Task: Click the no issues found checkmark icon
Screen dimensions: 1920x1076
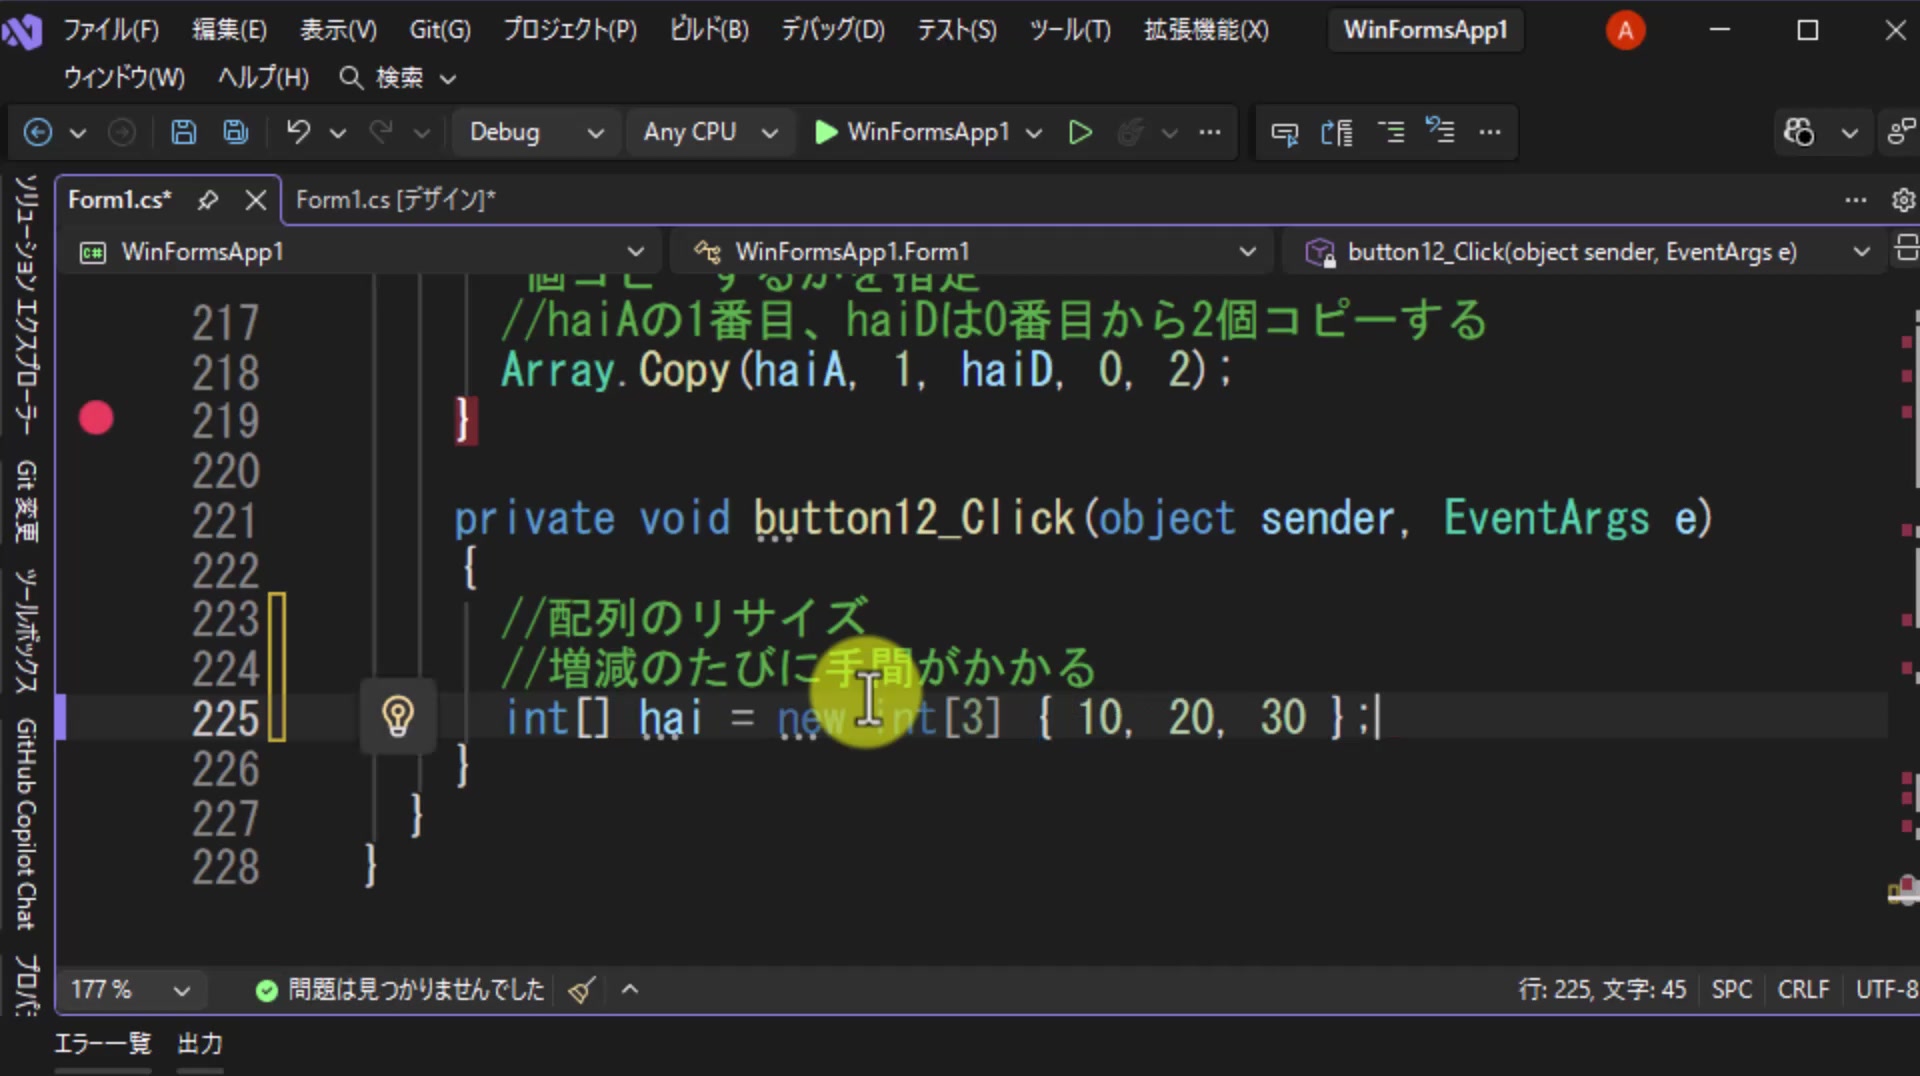Action: point(266,990)
